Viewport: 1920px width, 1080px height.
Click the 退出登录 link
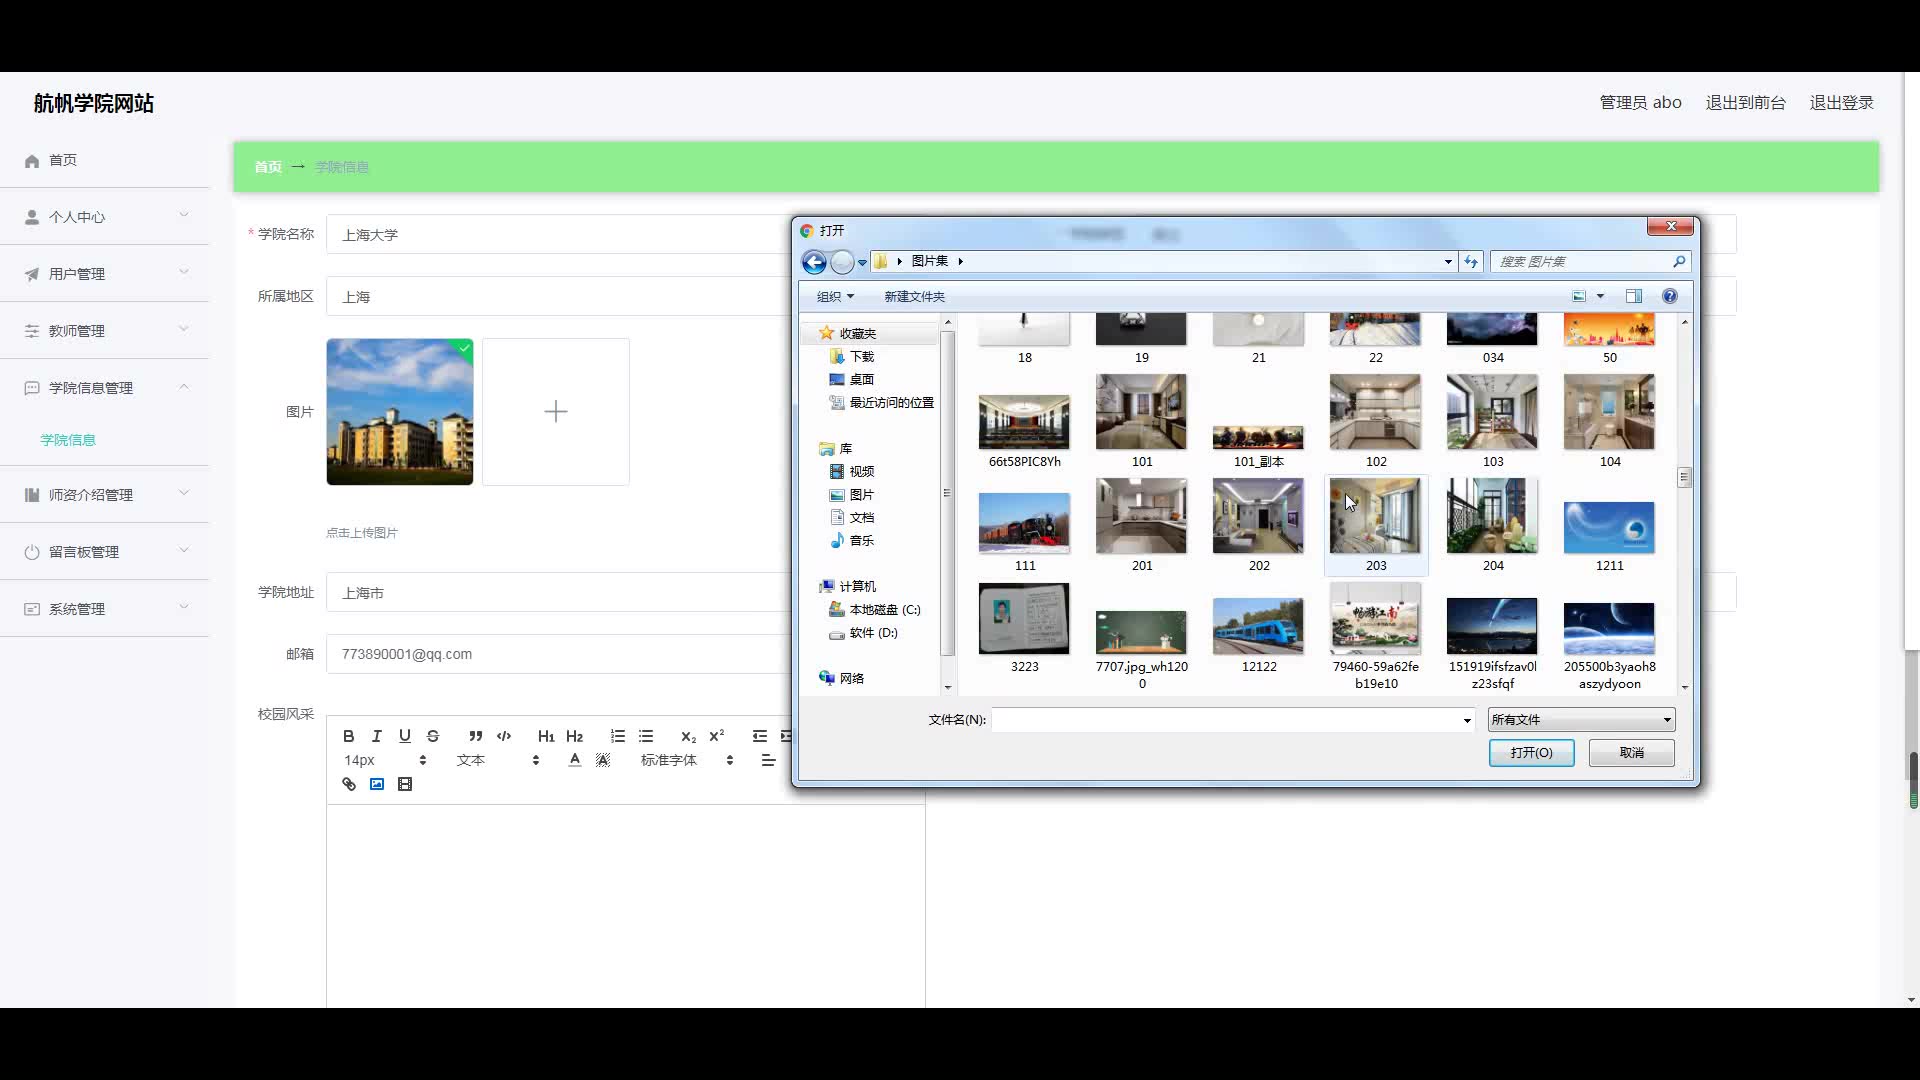point(1841,103)
